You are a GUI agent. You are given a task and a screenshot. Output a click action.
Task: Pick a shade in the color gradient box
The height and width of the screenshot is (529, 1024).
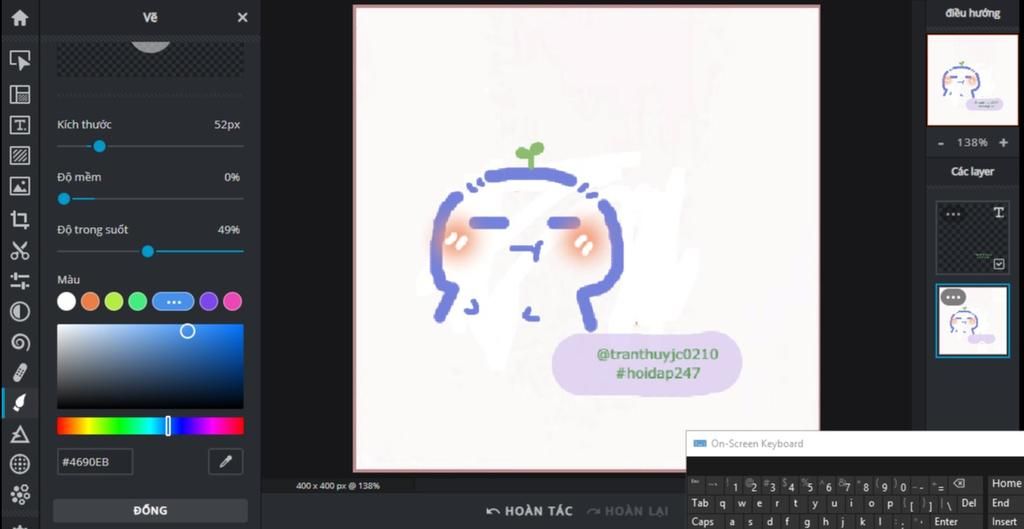(x=150, y=366)
